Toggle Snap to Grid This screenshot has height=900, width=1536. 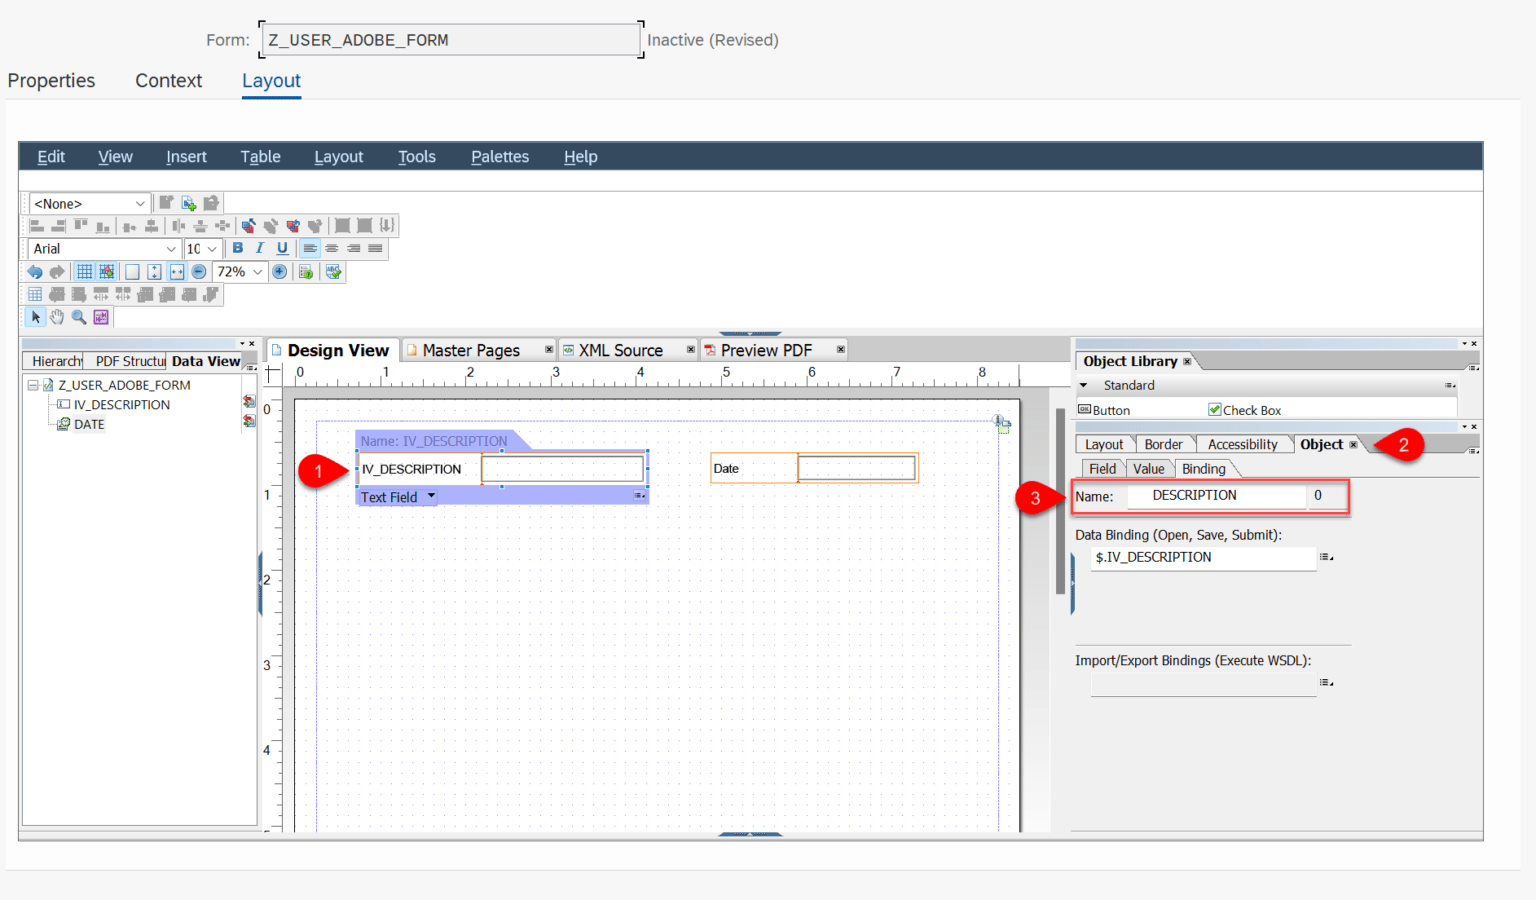tap(106, 271)
